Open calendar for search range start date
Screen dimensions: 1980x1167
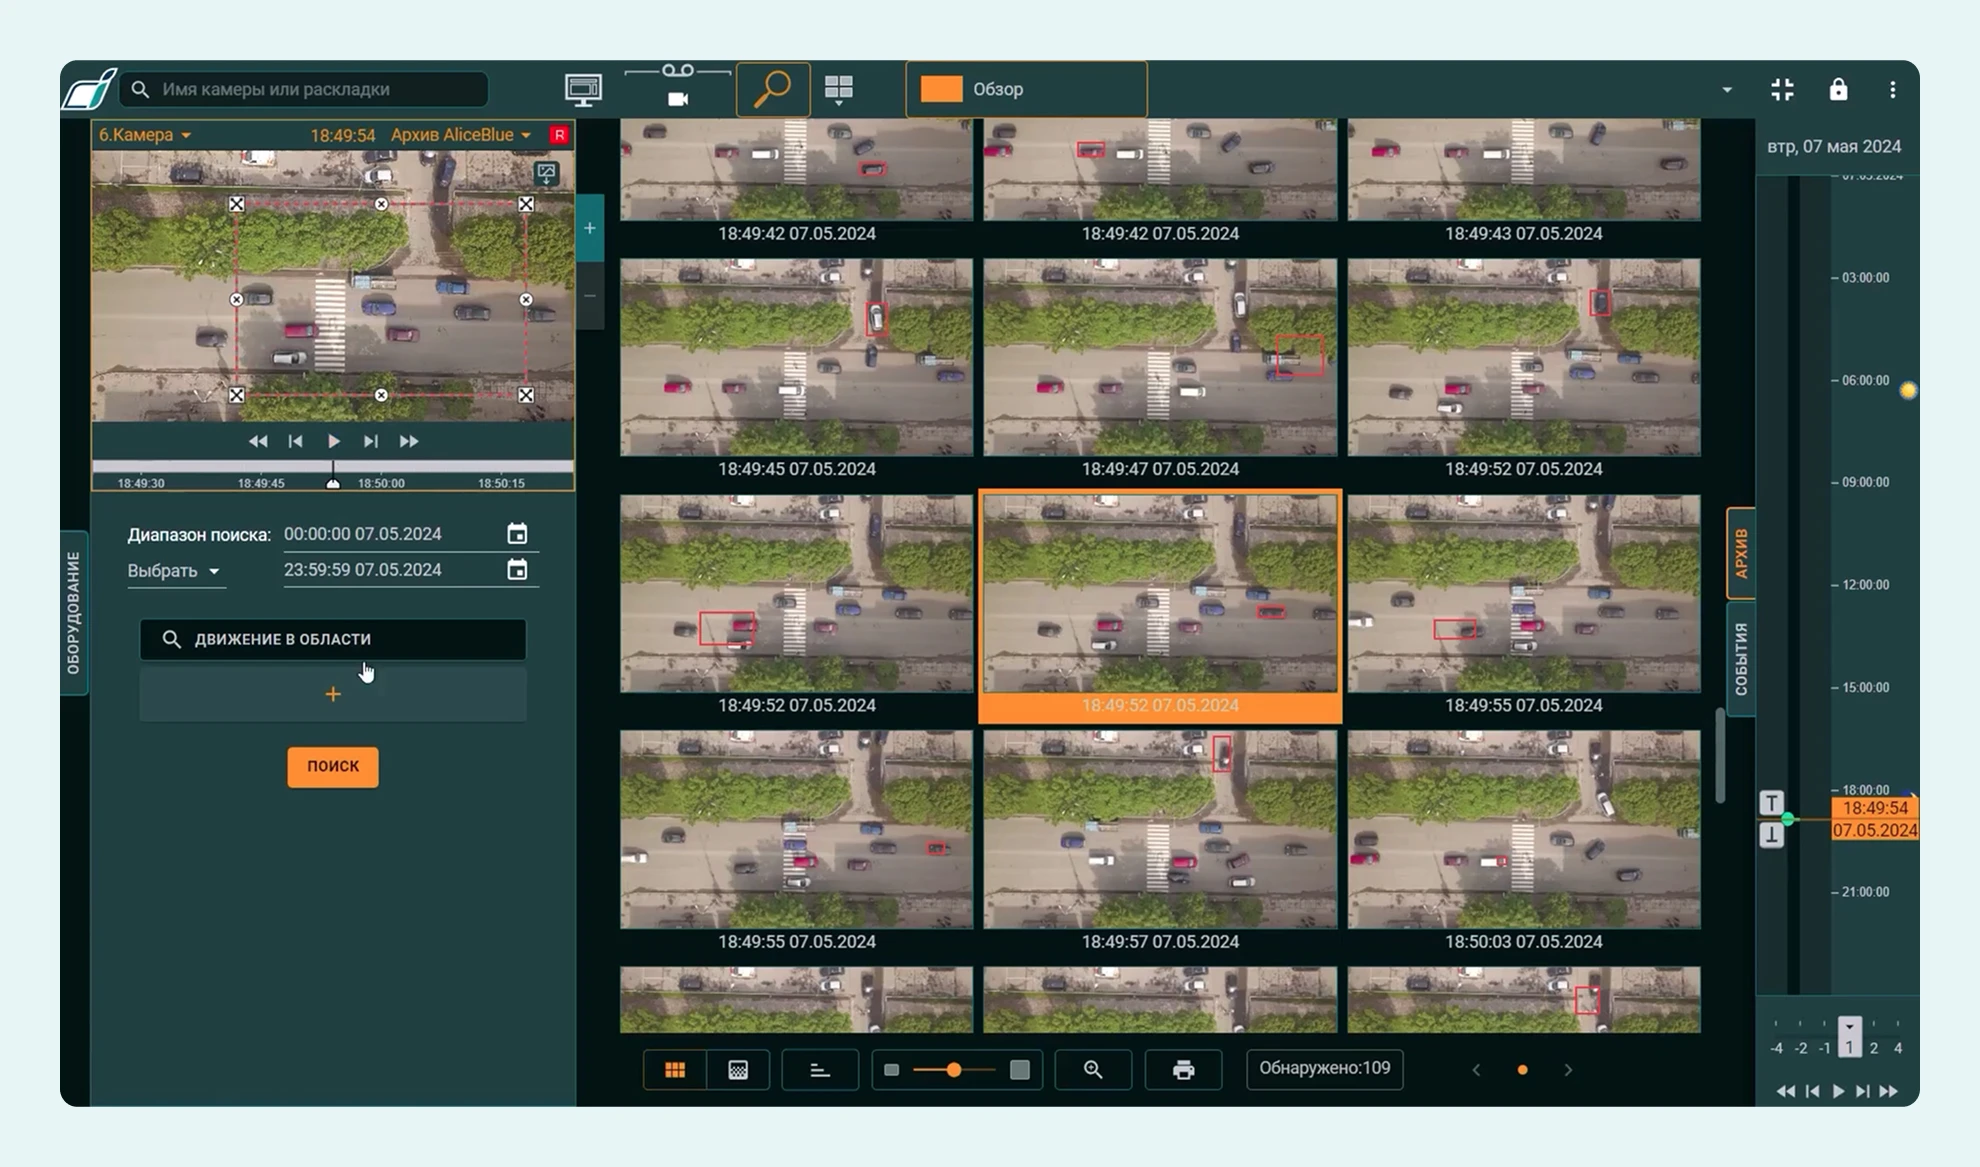coord(516,534)
